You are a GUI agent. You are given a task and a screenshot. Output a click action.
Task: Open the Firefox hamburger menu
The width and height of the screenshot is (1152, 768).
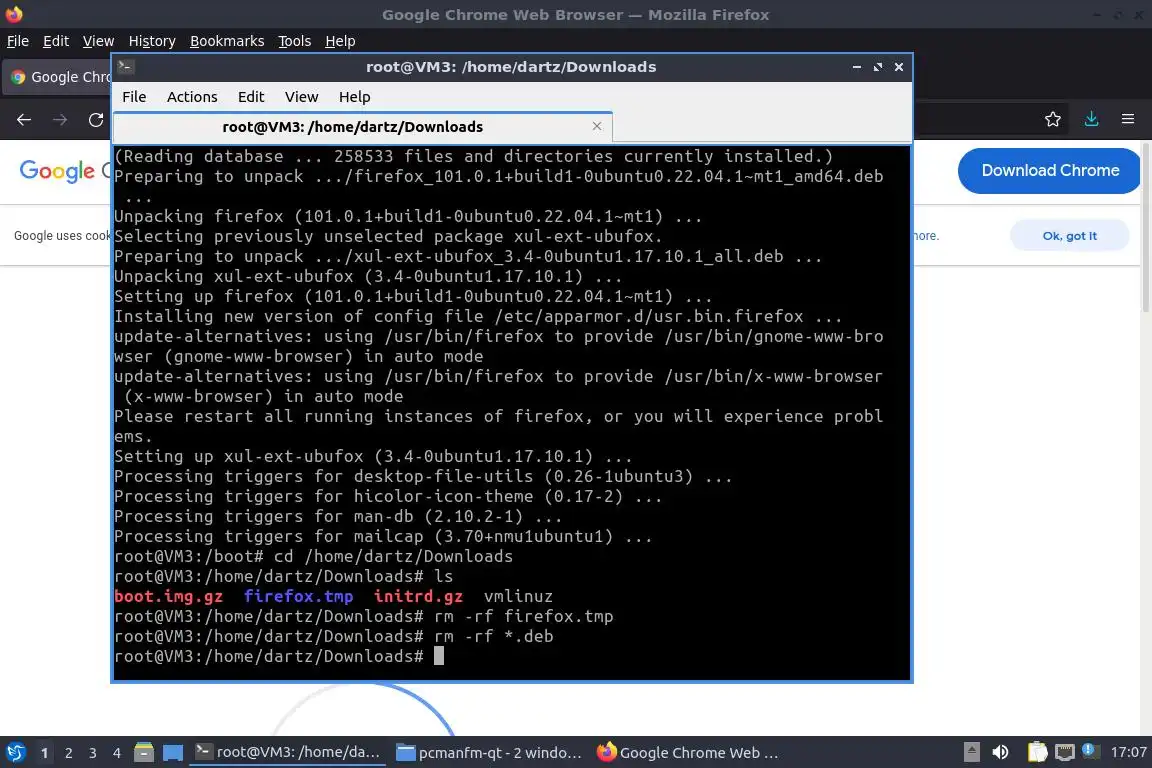point(1128,119)
